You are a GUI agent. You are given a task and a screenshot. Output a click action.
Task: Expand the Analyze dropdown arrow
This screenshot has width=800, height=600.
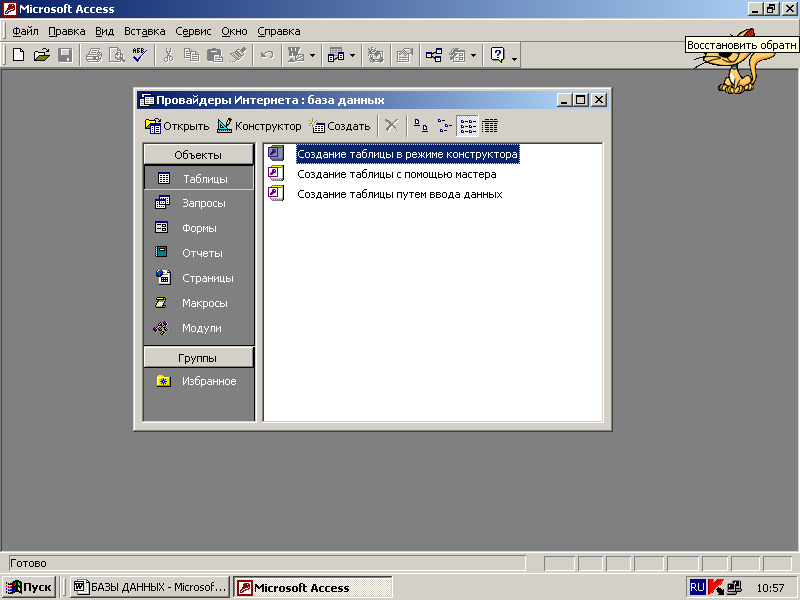tap(352, 55)
